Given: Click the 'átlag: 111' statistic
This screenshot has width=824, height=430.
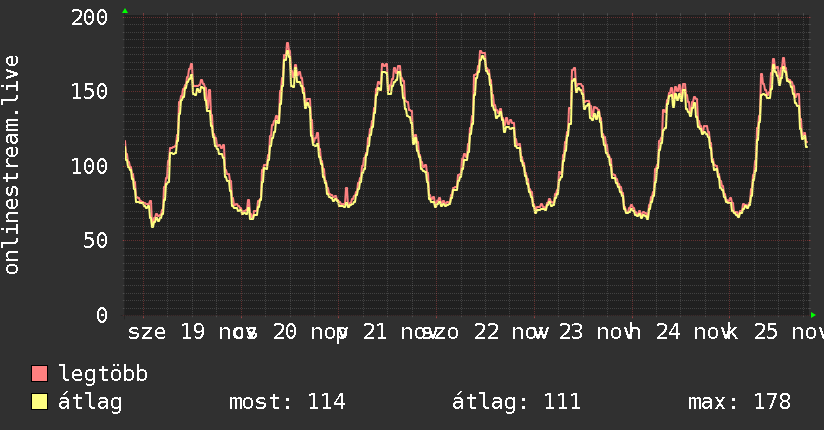Looking at the screenshot, I should [516, 402].
